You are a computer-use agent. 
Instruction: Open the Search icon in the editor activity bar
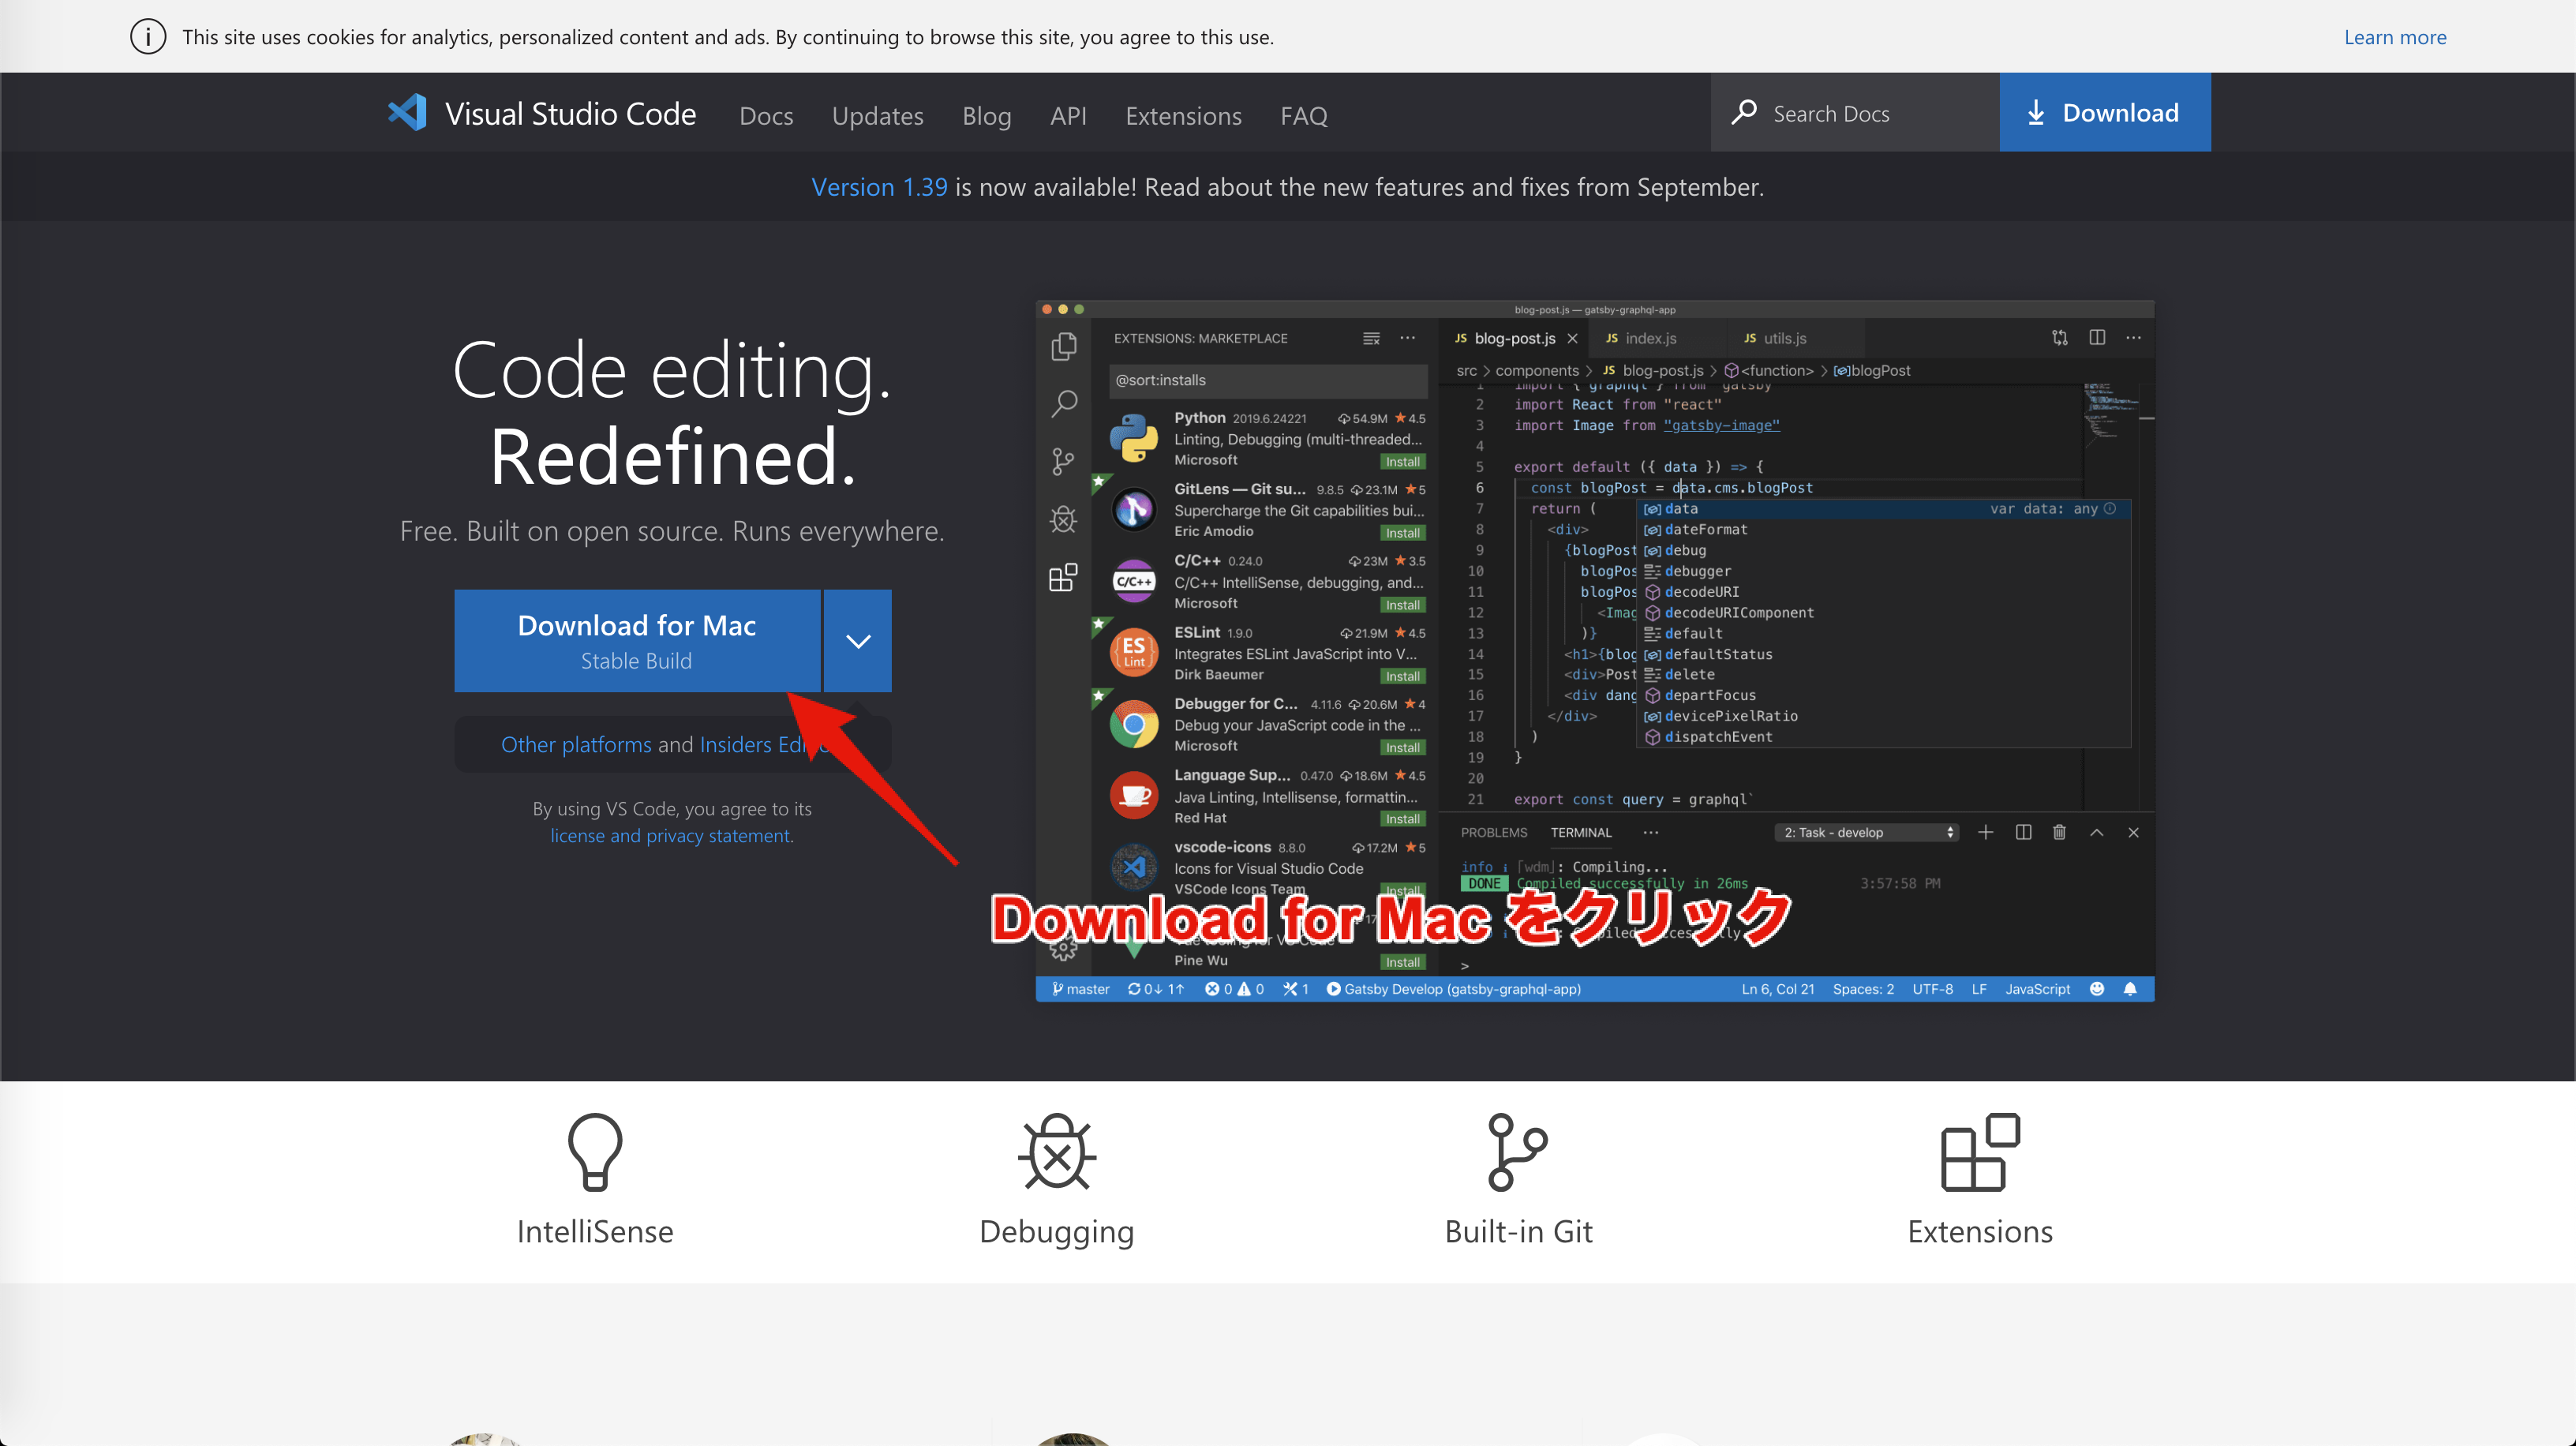pyautogui.click(x=1064, y=404)
